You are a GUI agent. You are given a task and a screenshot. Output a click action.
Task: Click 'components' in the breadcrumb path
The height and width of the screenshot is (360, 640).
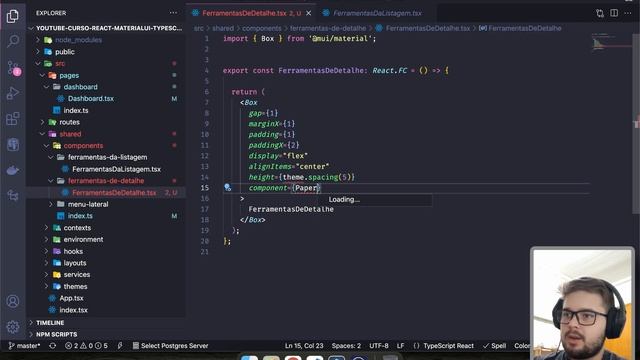click(262, 28)
